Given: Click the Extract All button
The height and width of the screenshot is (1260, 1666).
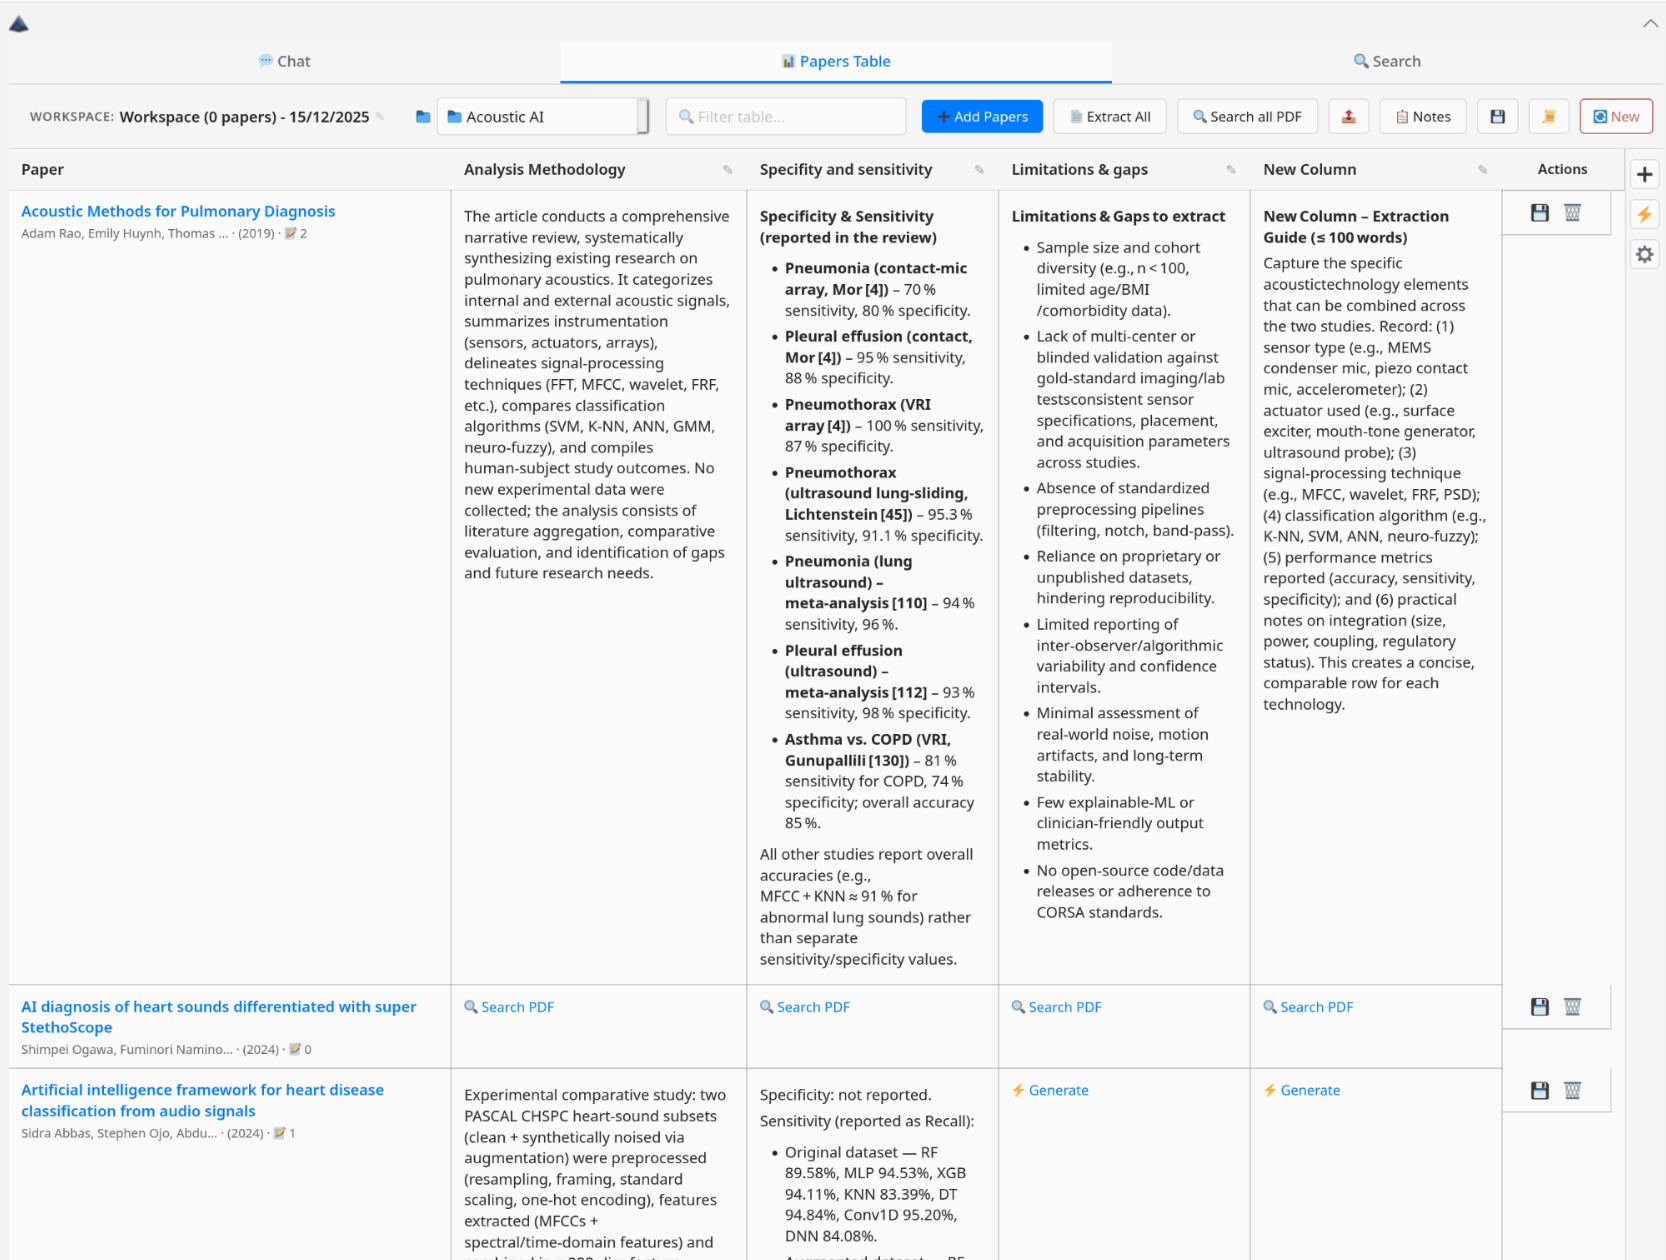Looking at the screenshot, I should point(1109,117).
